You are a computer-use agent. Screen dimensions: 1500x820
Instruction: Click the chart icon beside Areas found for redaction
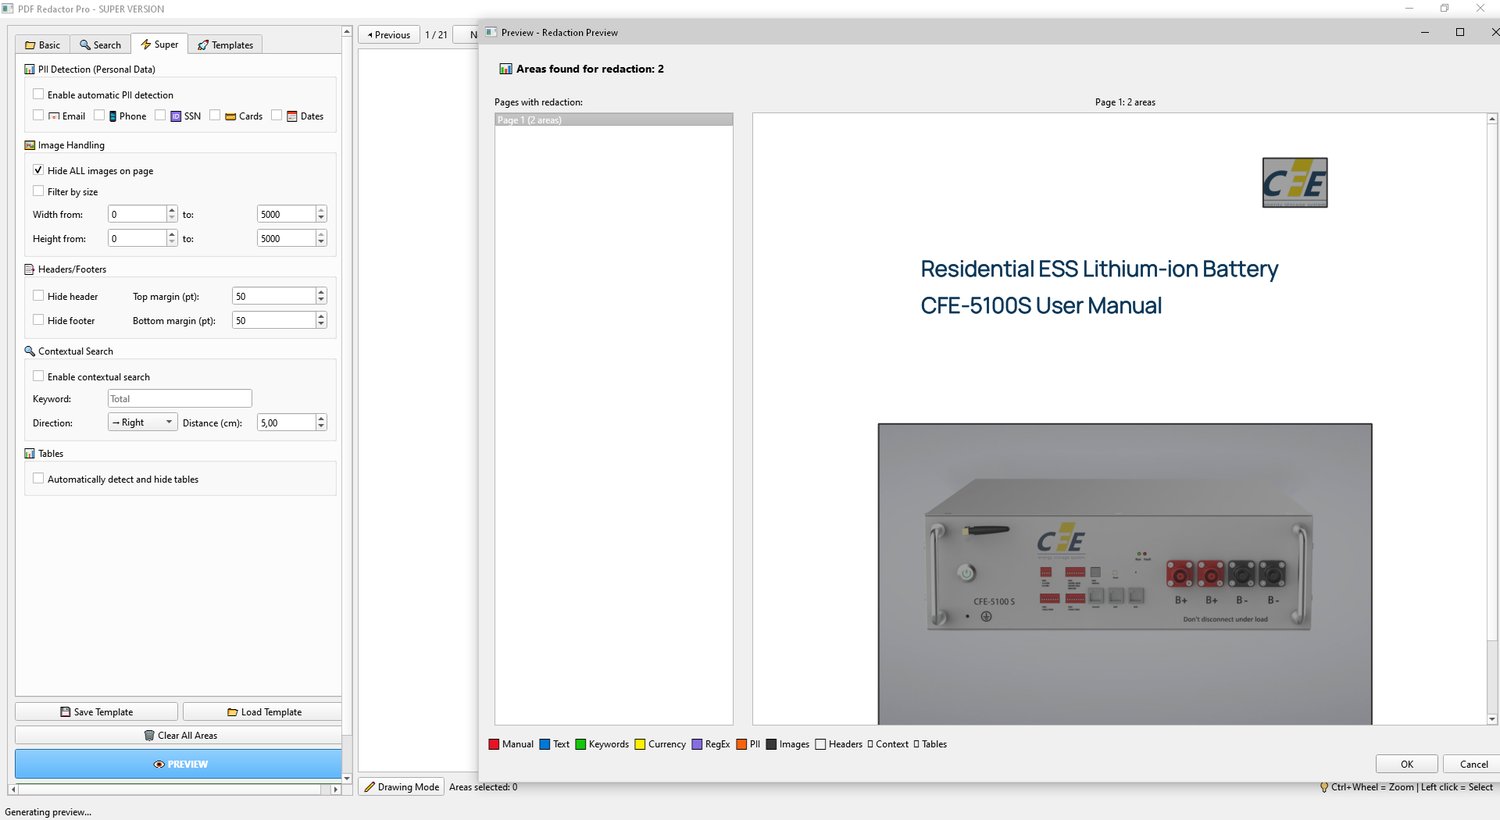505,69
